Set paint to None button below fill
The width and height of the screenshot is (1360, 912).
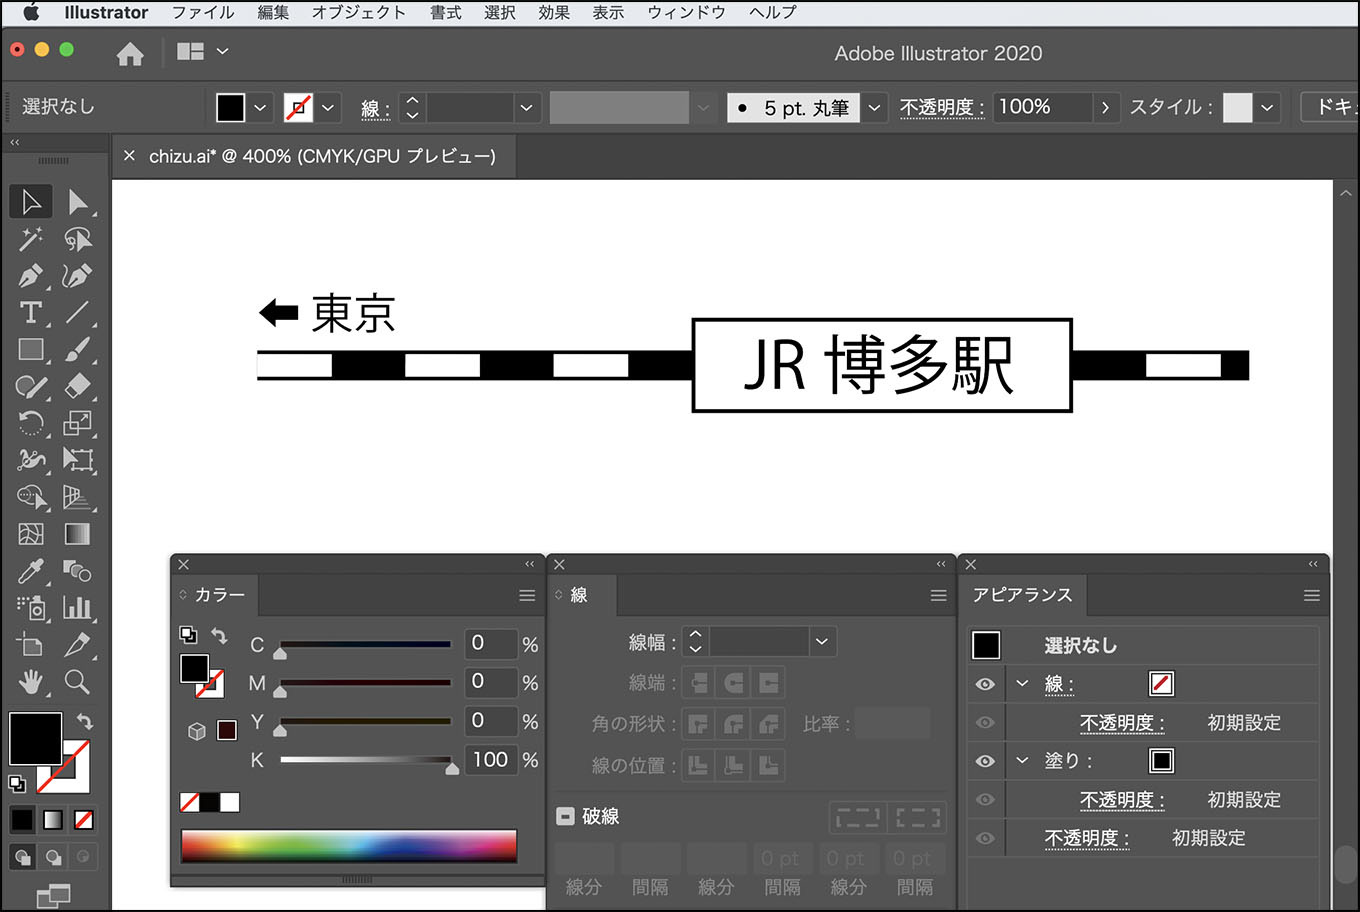(84, 820)
